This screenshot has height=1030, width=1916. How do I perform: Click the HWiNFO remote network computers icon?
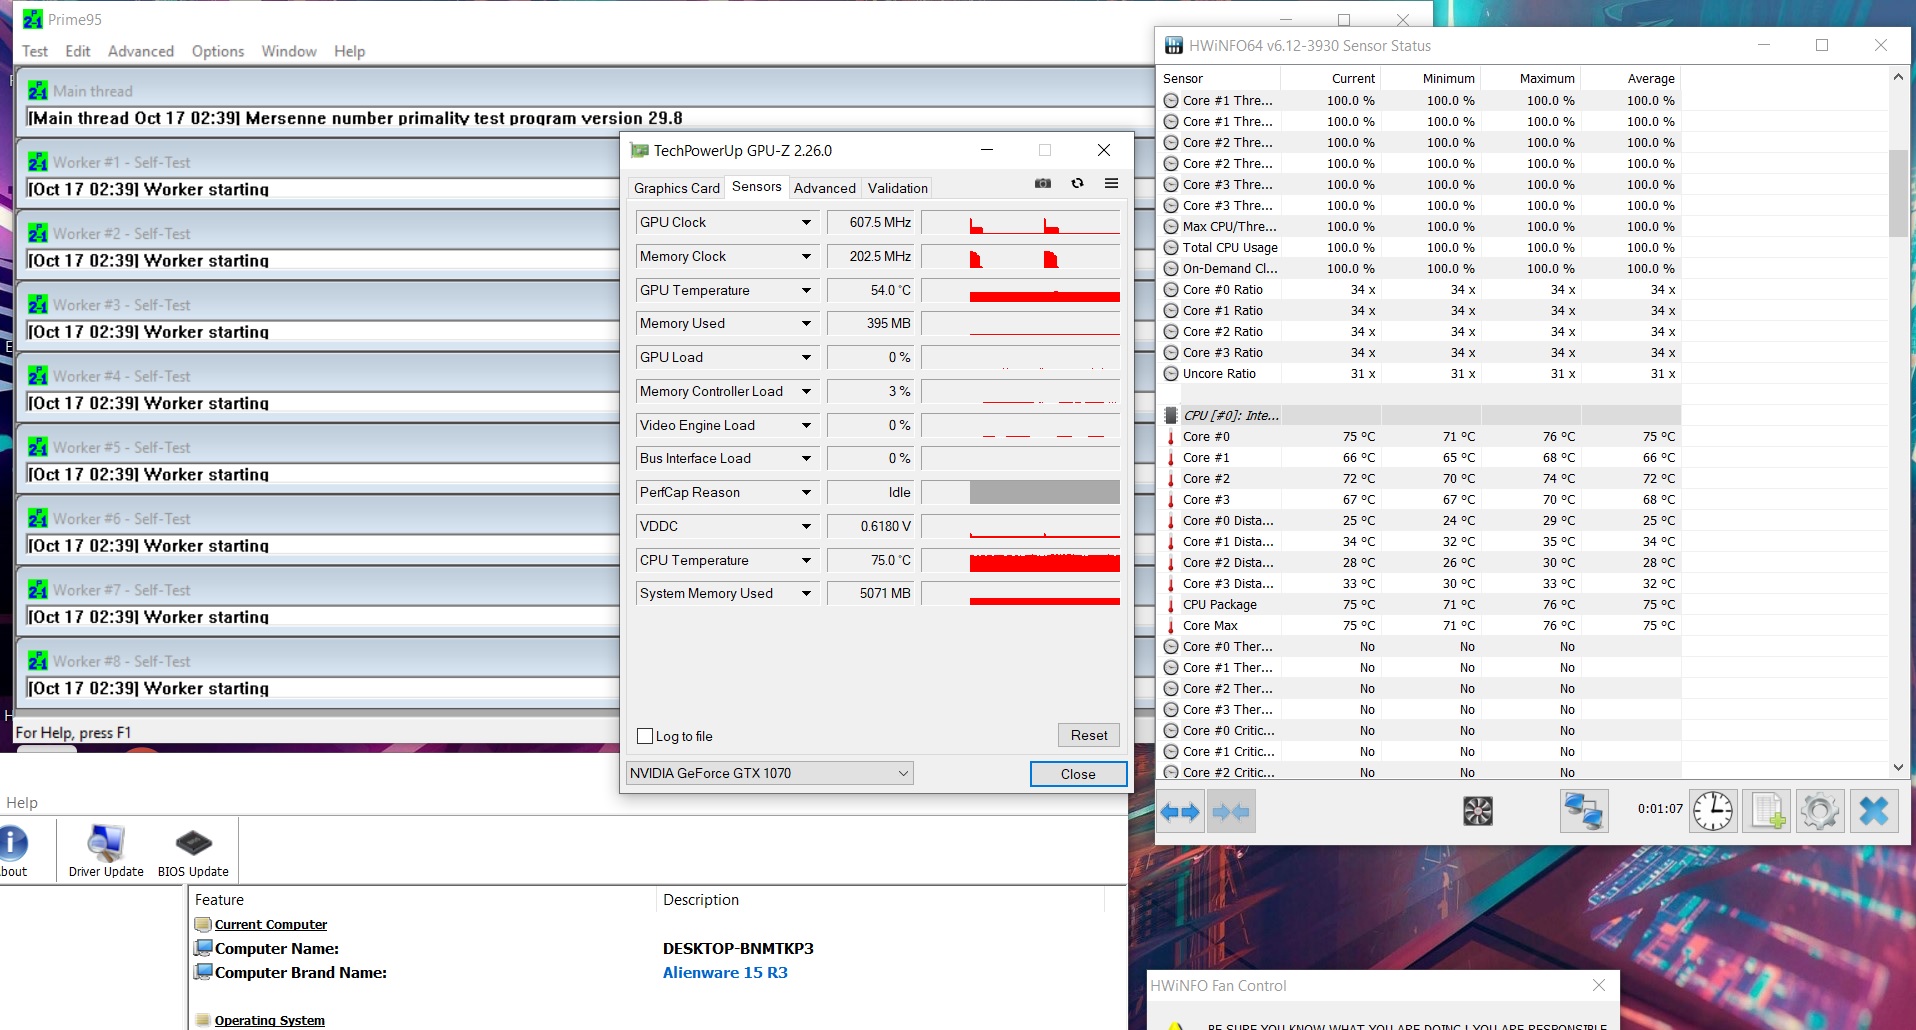(1584, 811)
